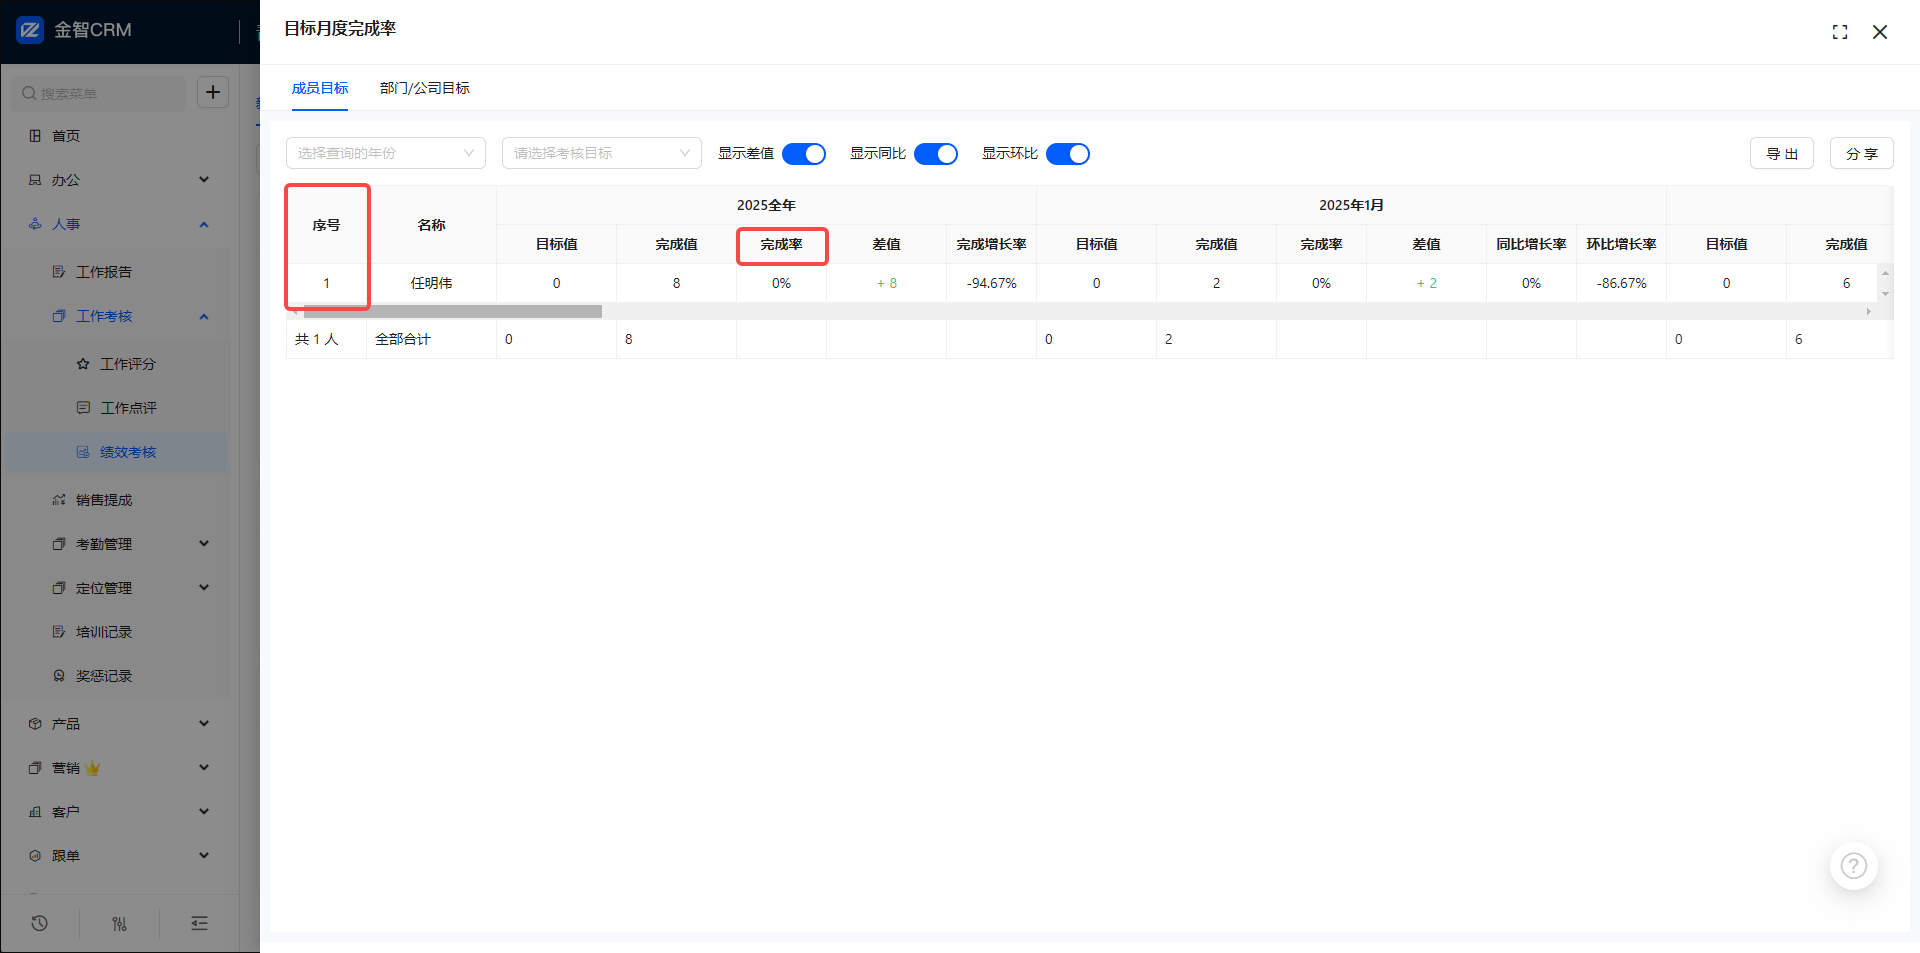
Task: Click the name cell 任明伟
Action: click(x=432, y=283)
